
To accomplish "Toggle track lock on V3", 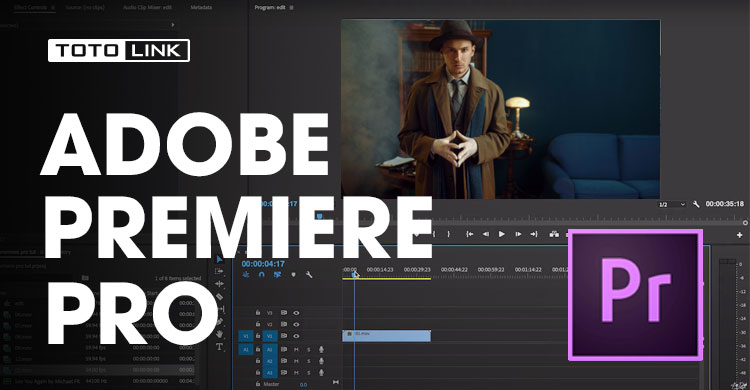I will (258, 313).
